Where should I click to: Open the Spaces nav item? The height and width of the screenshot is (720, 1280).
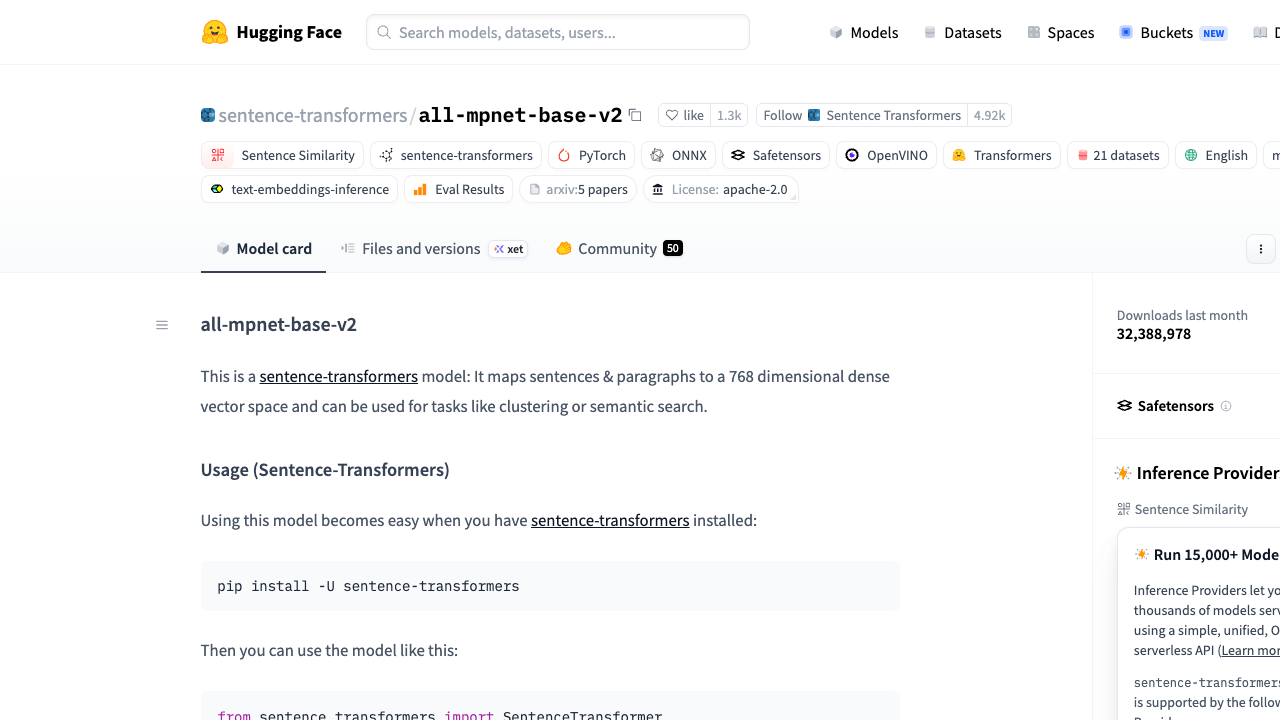[1060, 32]
